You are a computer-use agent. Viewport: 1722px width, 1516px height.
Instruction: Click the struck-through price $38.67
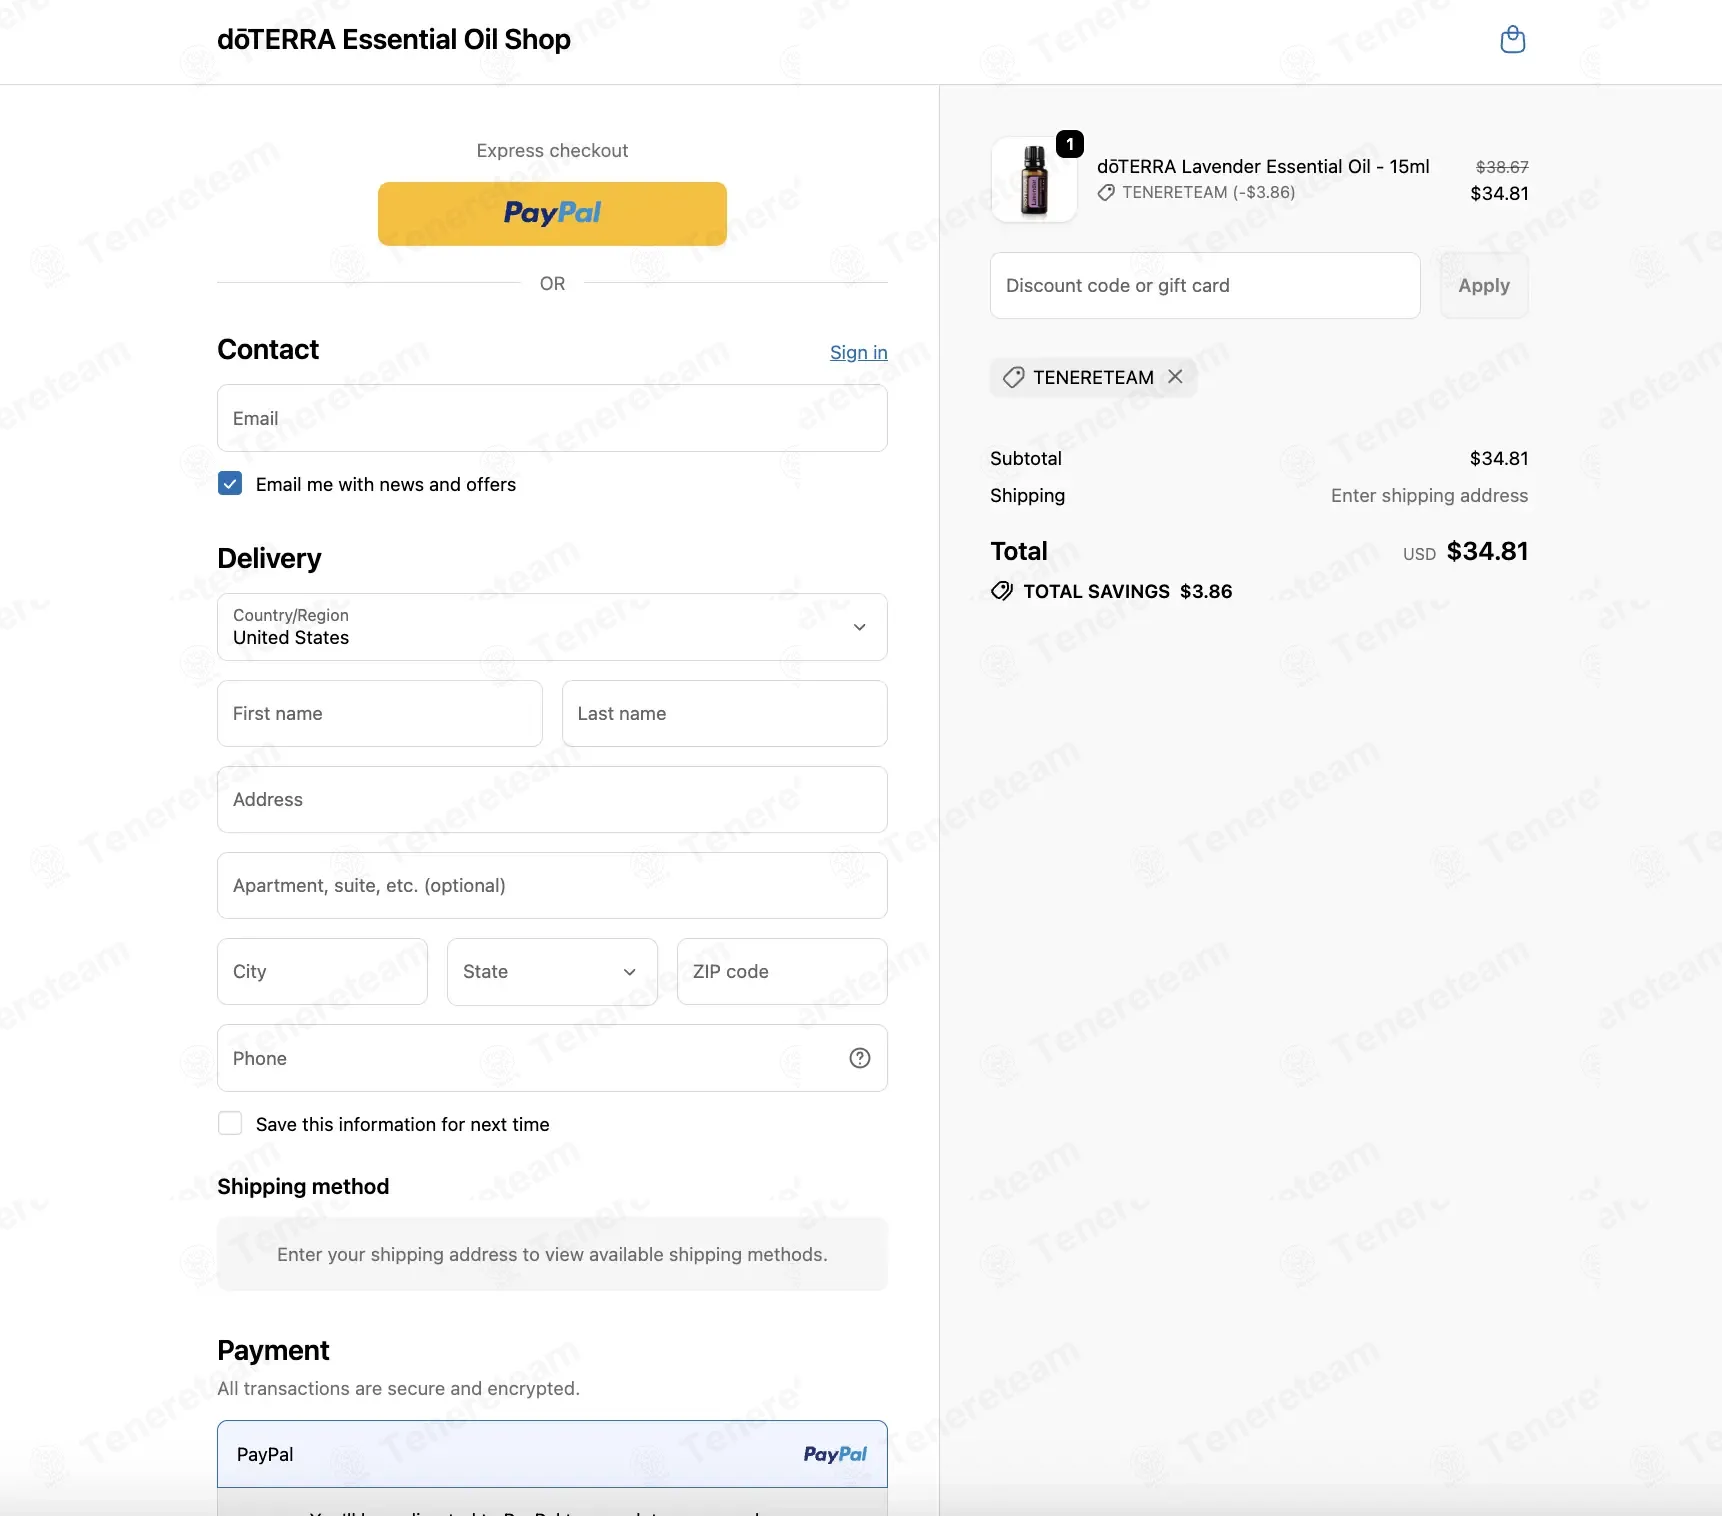[x=1502, y=167]
